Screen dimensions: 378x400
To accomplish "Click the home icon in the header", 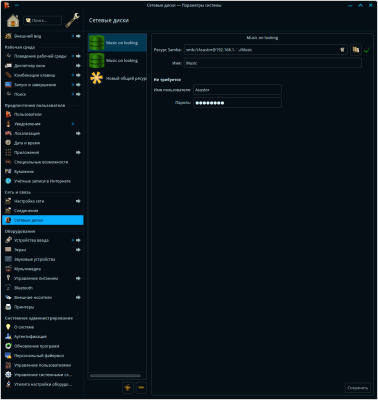I will tap(13, 21).
